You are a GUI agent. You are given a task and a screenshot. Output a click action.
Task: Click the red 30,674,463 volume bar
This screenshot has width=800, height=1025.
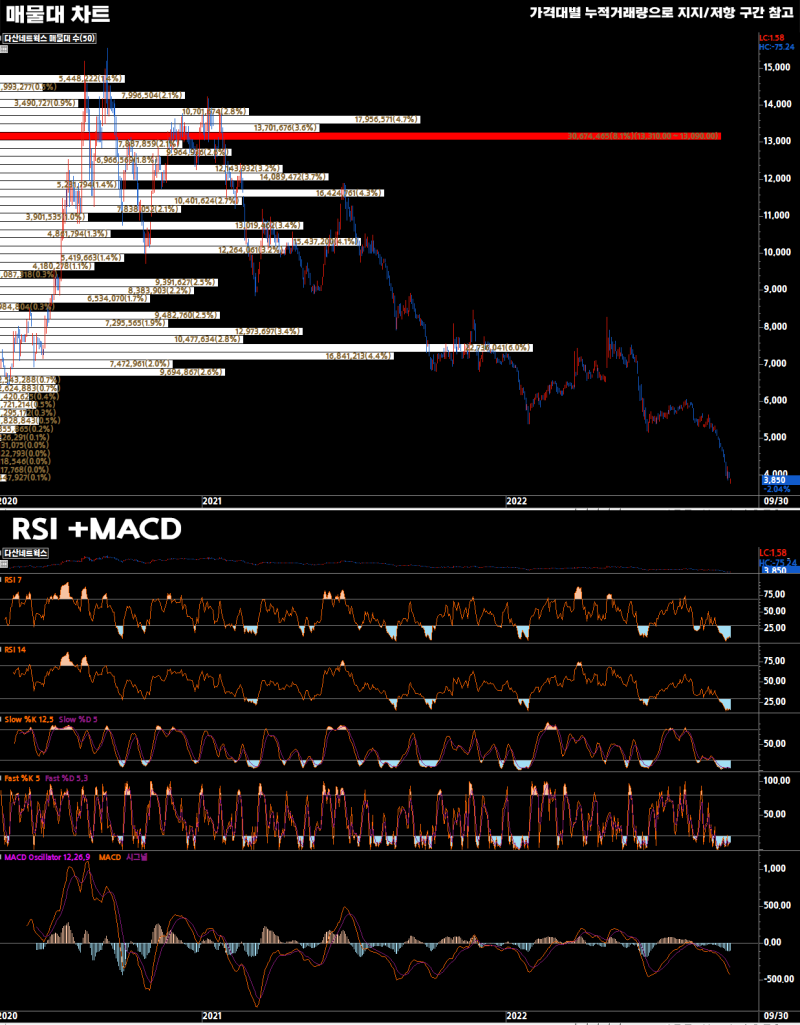(361, 136)
